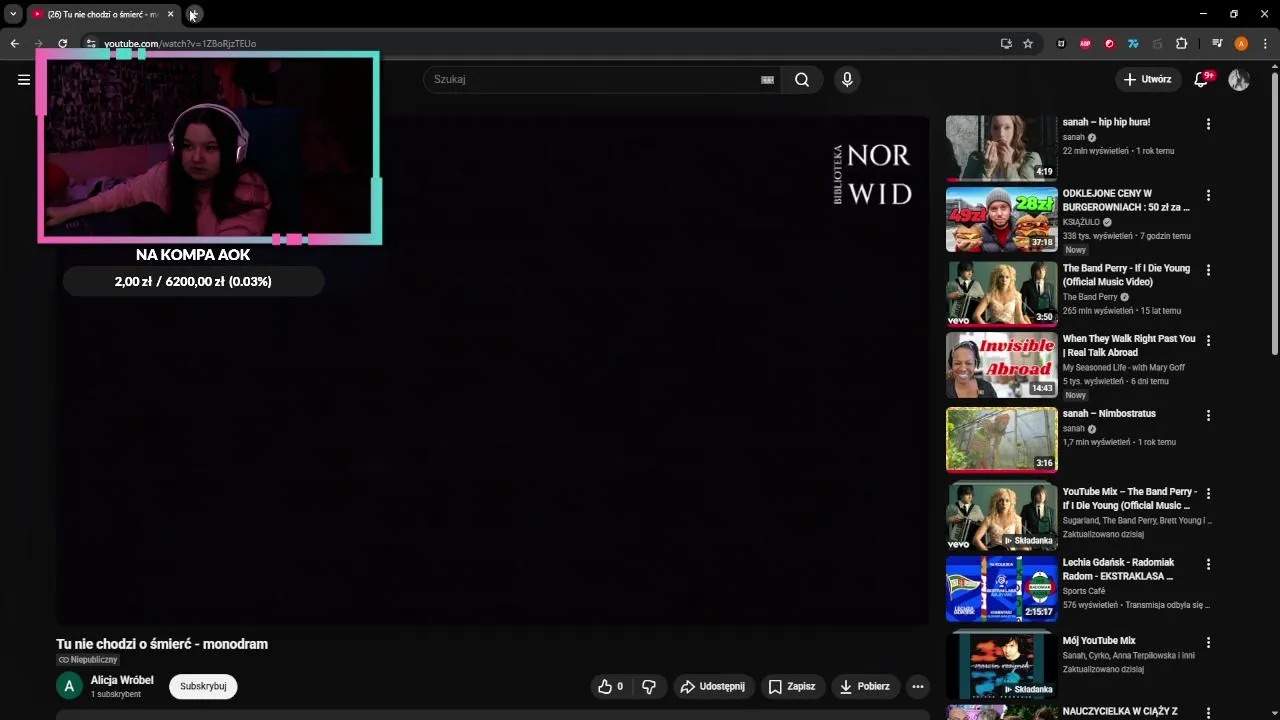
Task: Click the Zapisz save button
Action: 791,686
